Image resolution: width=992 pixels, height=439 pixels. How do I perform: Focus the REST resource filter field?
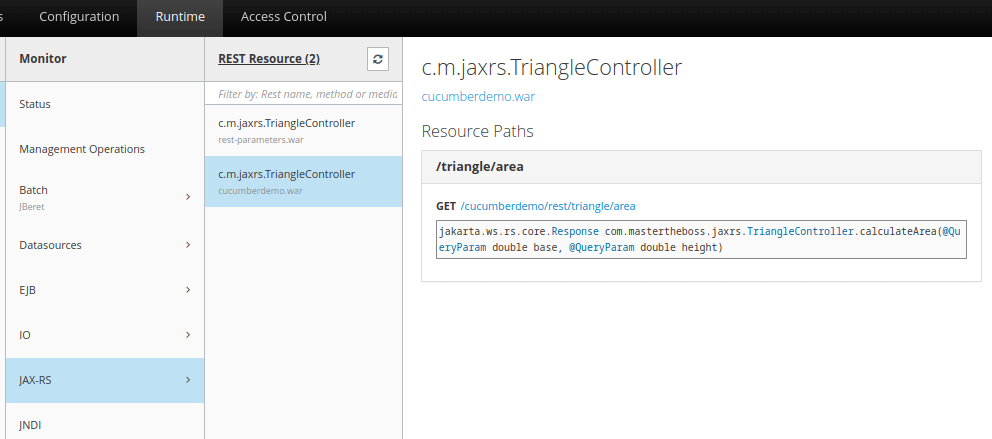point(304,94)
